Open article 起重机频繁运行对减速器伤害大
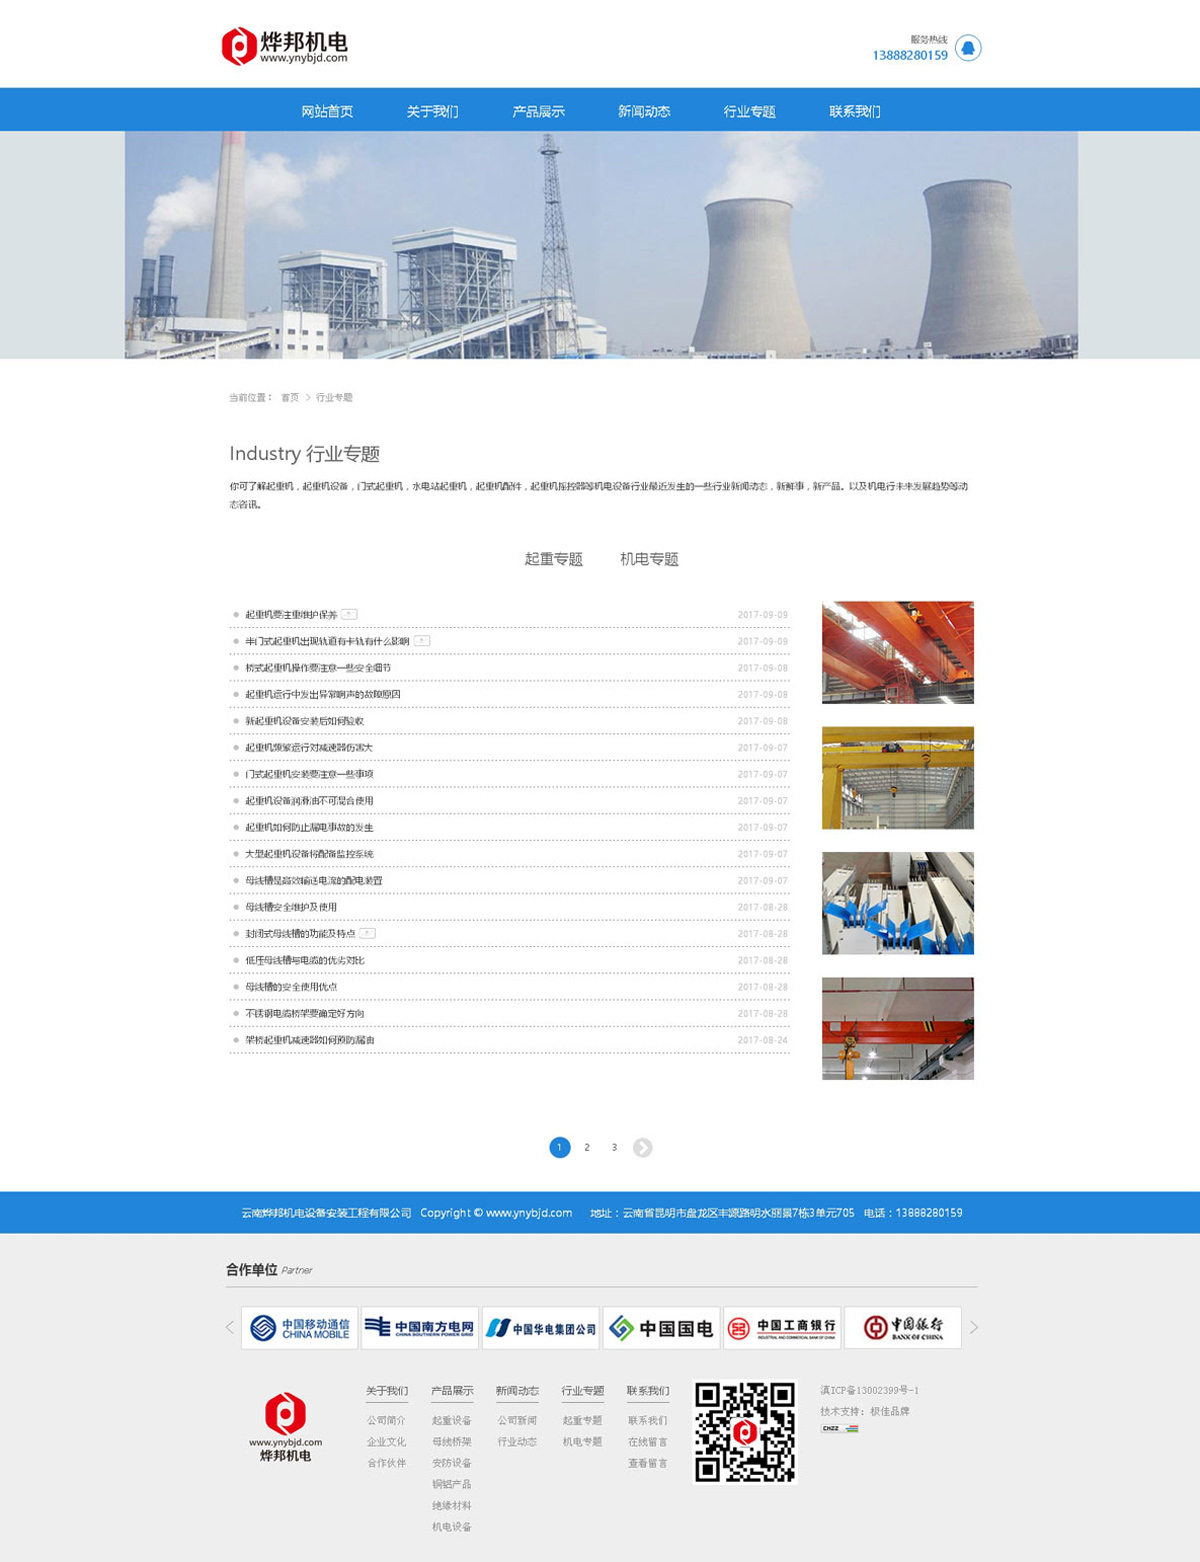 [x=309, y=748]
